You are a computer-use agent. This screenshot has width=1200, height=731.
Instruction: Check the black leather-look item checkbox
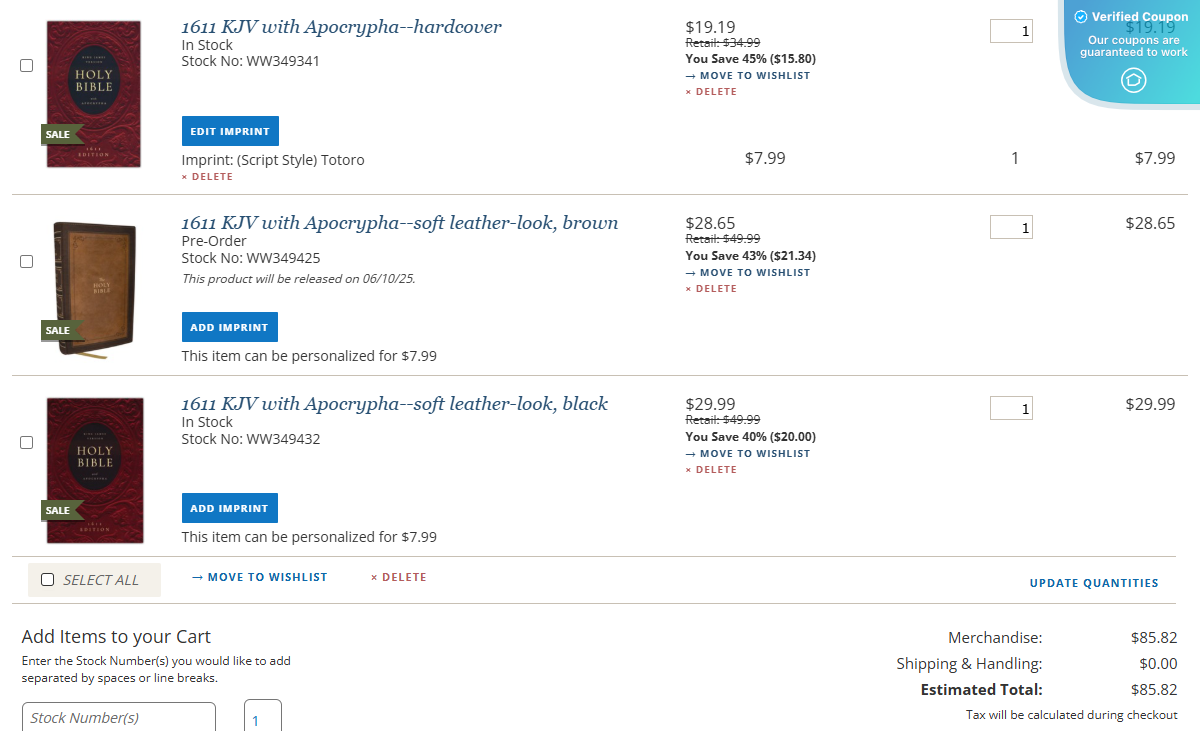(27, 442)
